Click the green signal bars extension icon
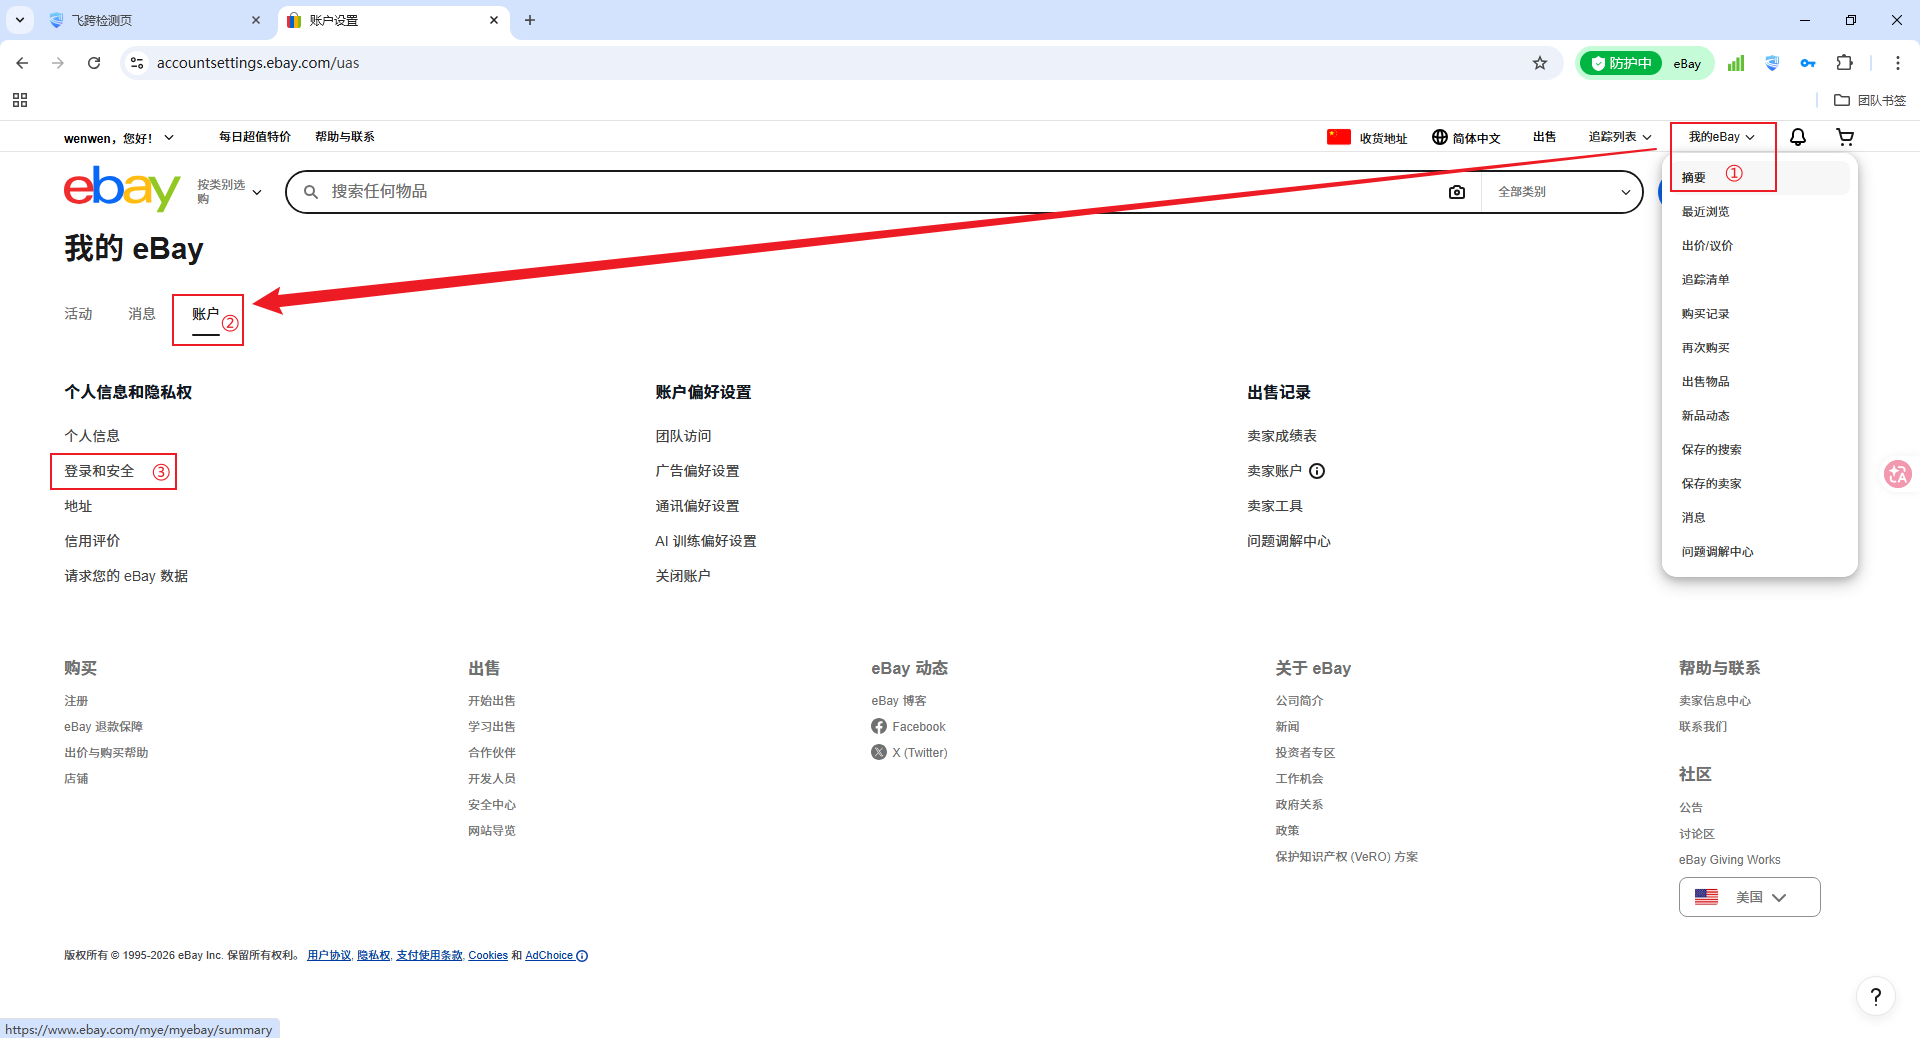1920x1038 pixels. click(x=1736, y=63)
